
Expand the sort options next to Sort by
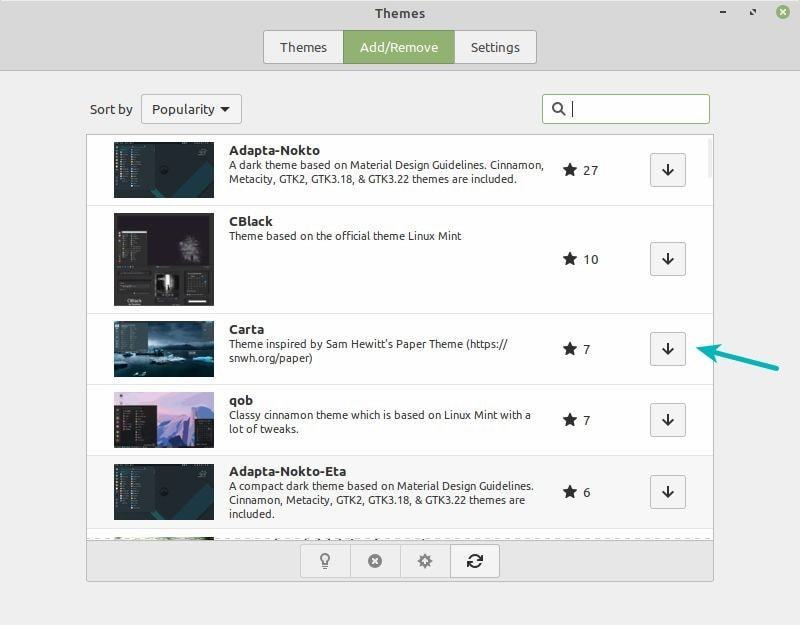pyautogui.click(x=190, y=109)
